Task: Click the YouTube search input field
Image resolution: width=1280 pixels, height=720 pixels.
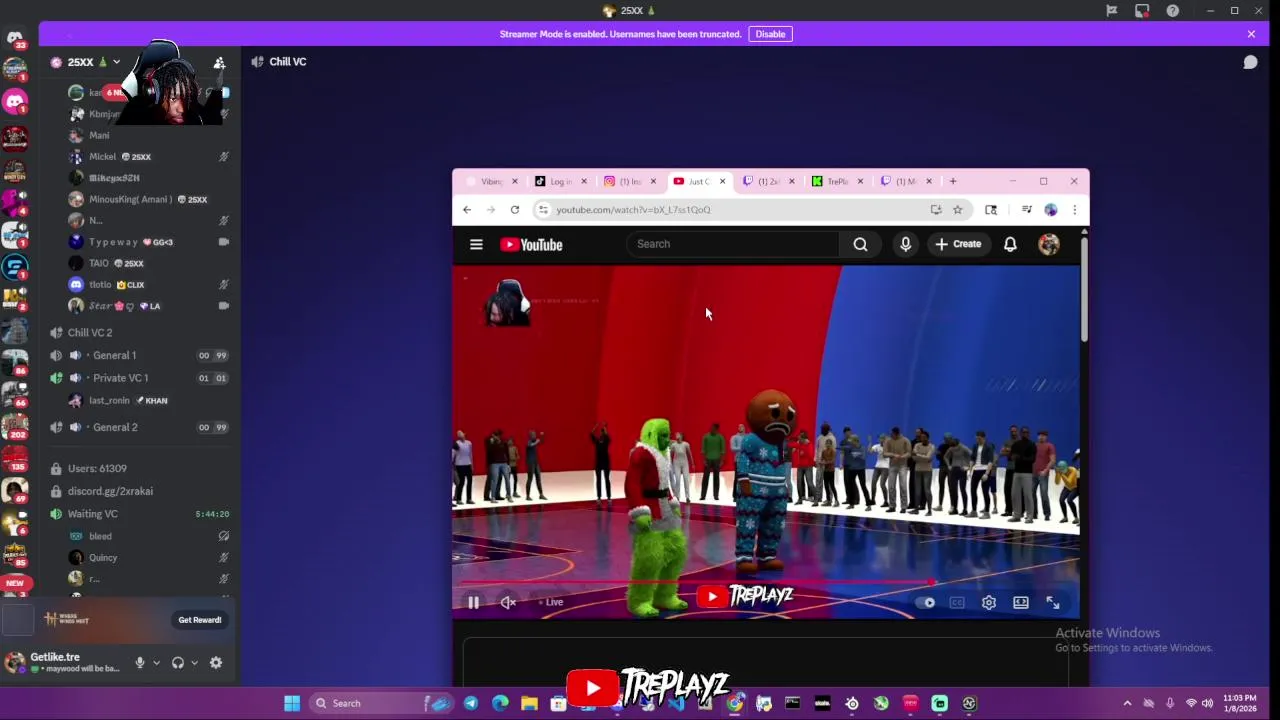Action: click(x=733, y=244)
